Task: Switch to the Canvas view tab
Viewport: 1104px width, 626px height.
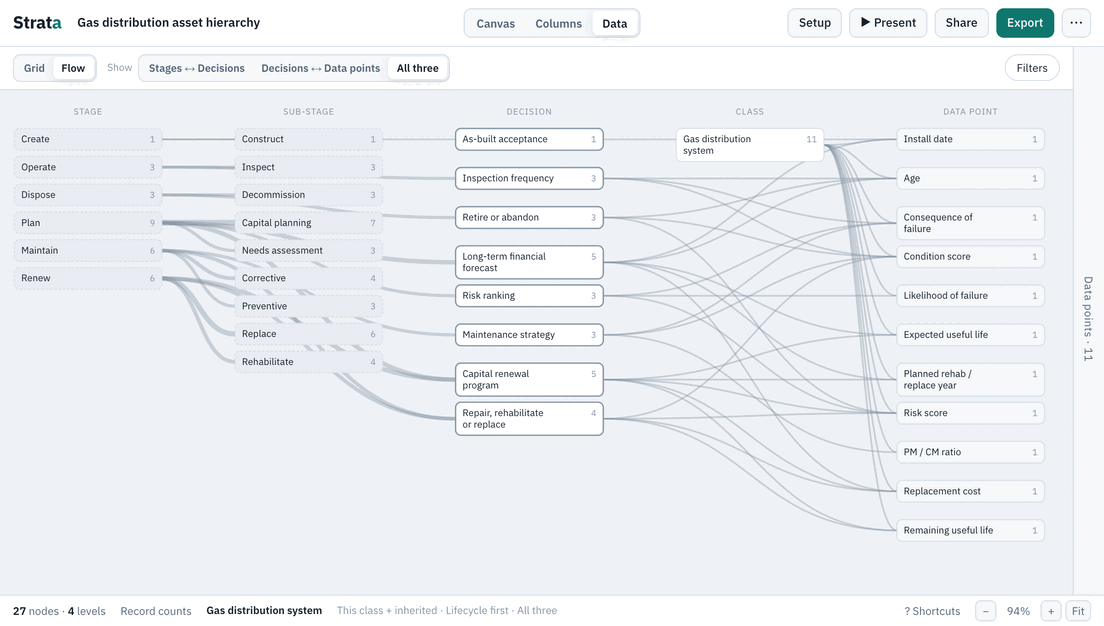Action: click(x=496, y=23)
